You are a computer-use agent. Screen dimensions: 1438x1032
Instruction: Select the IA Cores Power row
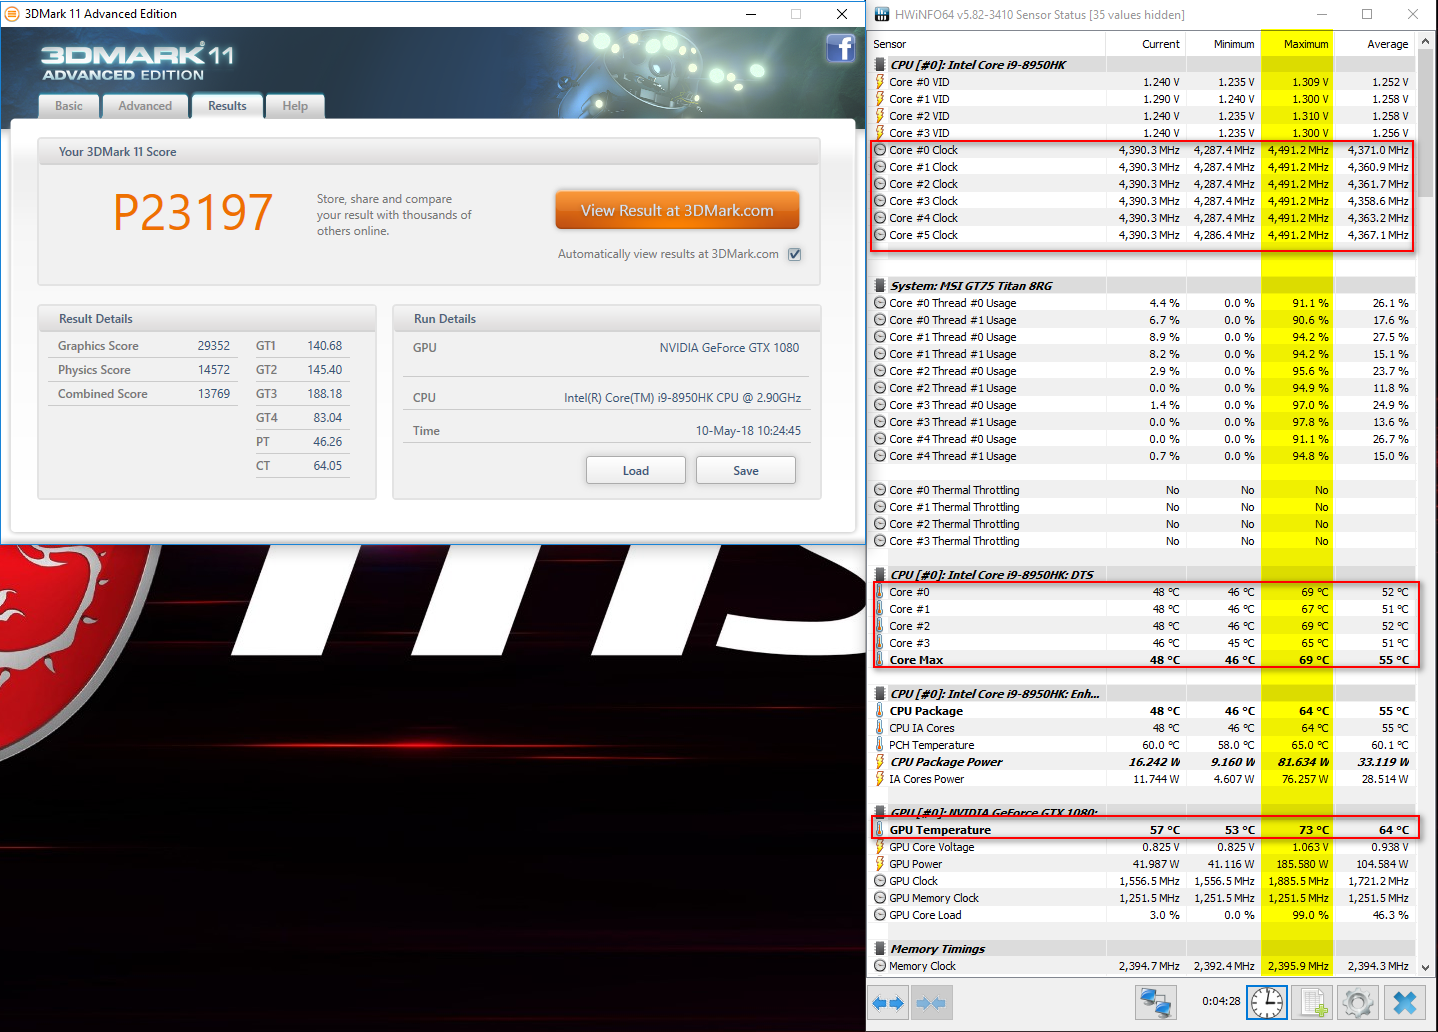click(1141, 779)
